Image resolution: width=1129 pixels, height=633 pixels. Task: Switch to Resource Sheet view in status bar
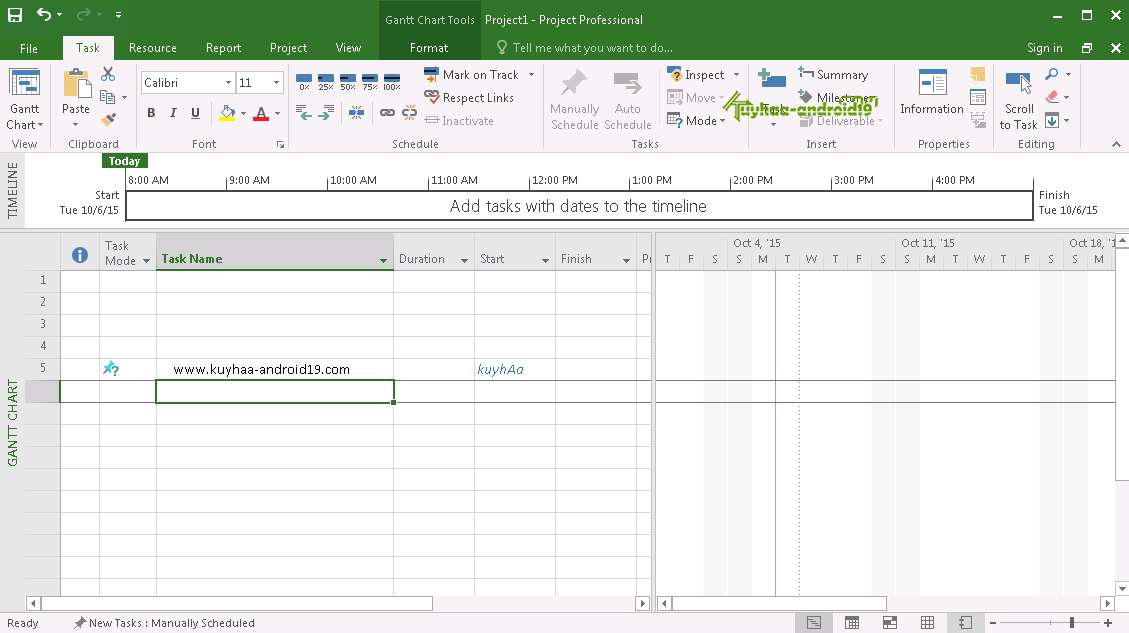927,623
